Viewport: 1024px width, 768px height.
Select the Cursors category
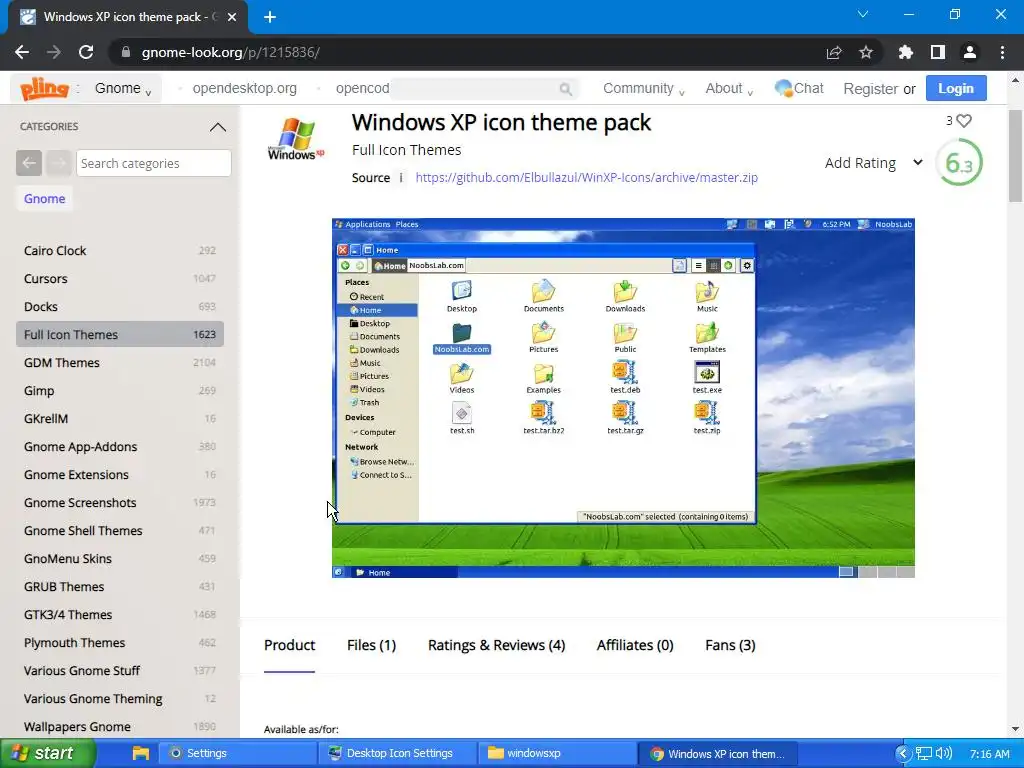120,279
